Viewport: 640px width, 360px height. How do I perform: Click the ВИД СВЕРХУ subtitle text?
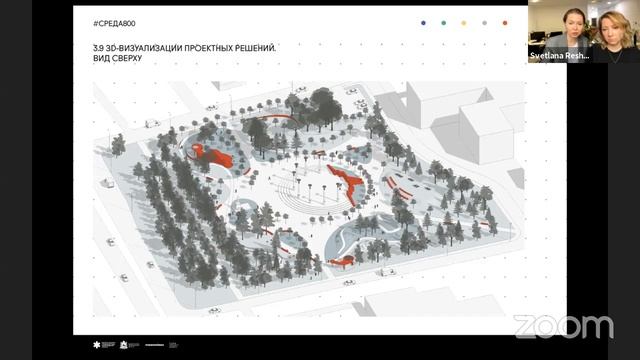pyautogui.click(x=118, y=58)
